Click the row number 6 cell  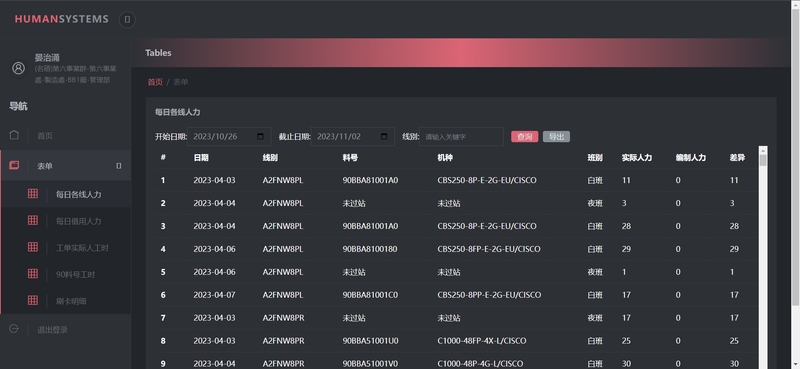click(x=163, y=295)
